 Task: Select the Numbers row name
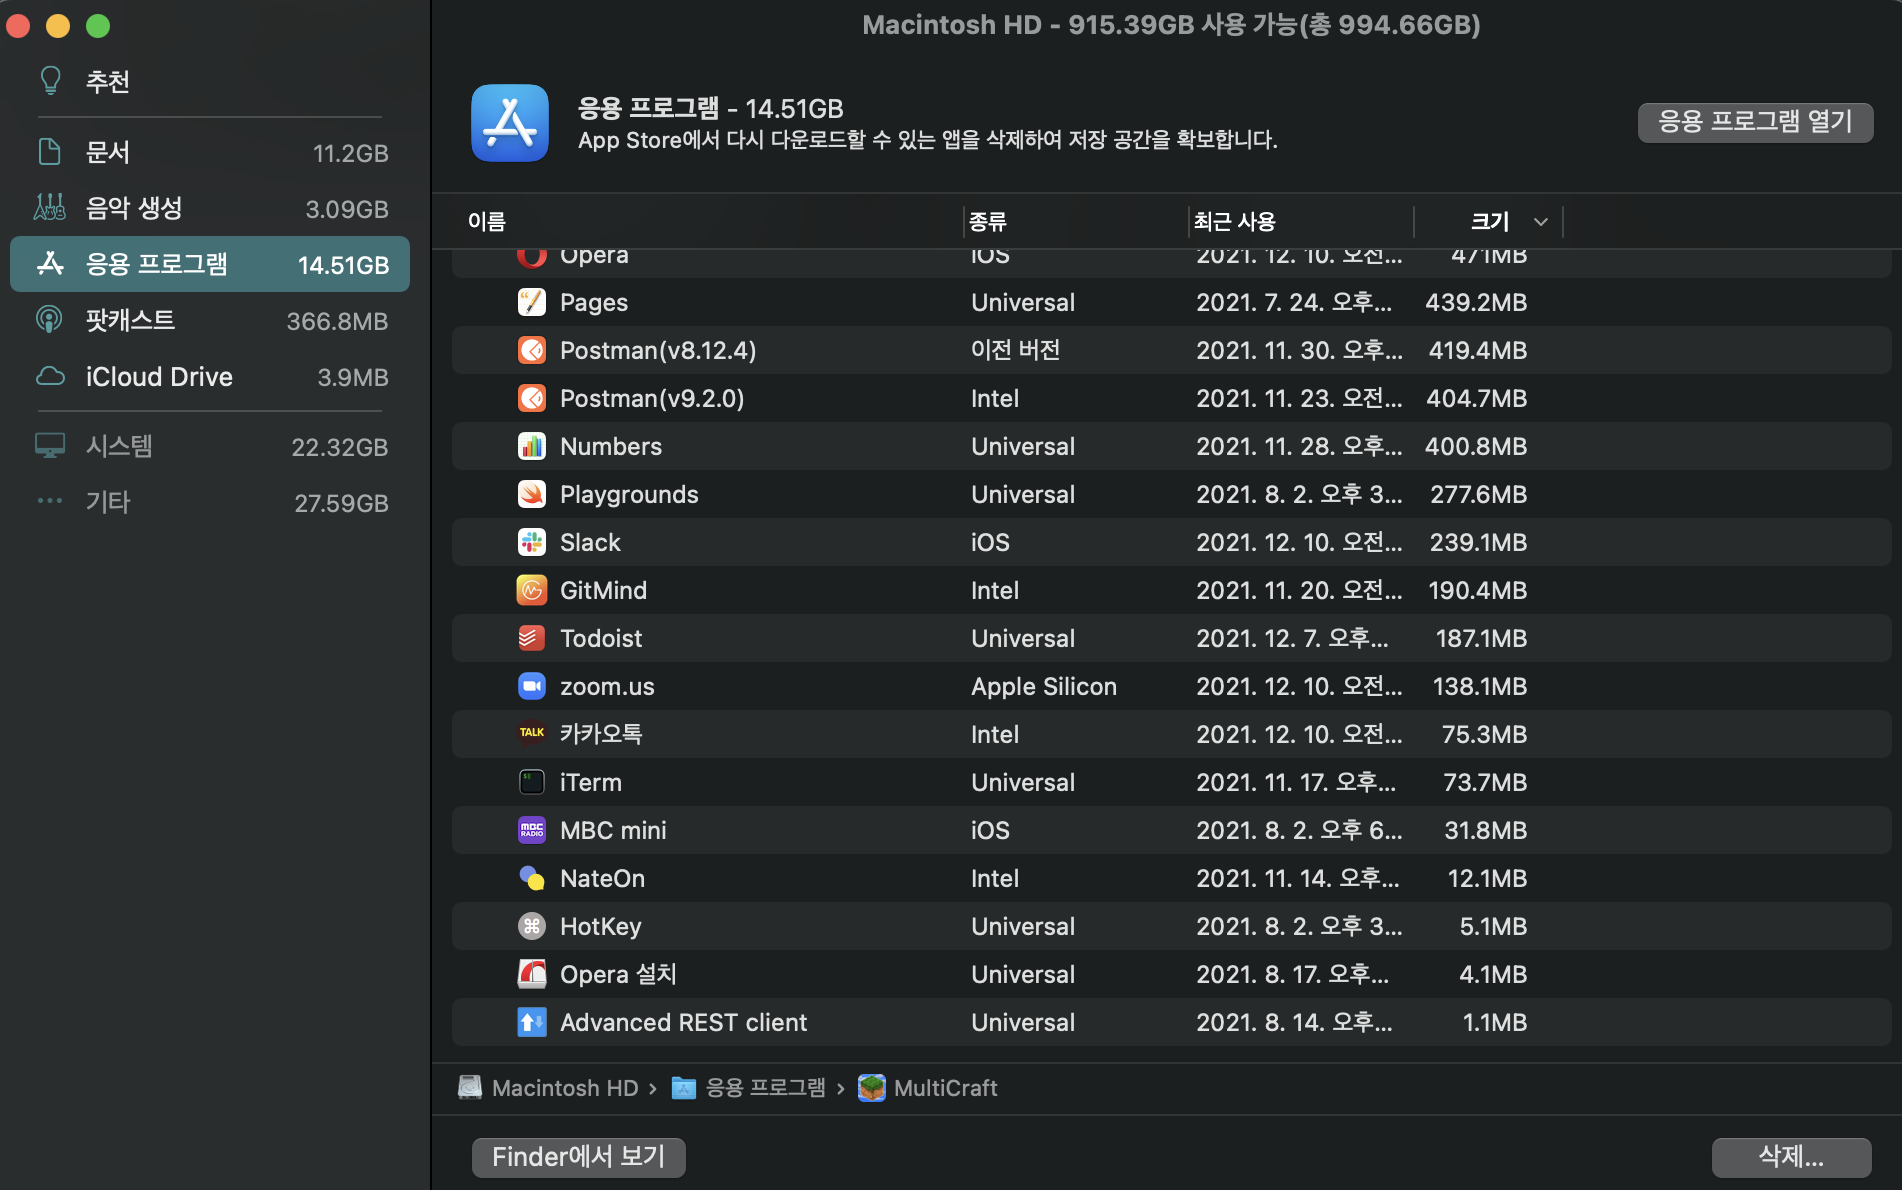click(611, 446)
